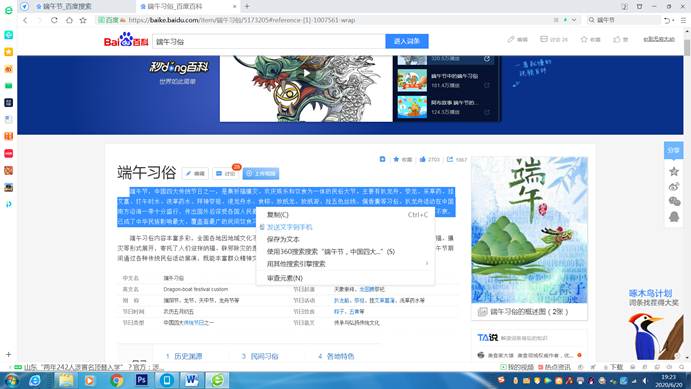691x389 pixels.
Task: Bookmark the page with the address bar star
Action: pyautogui.click(x=83, y=20)
